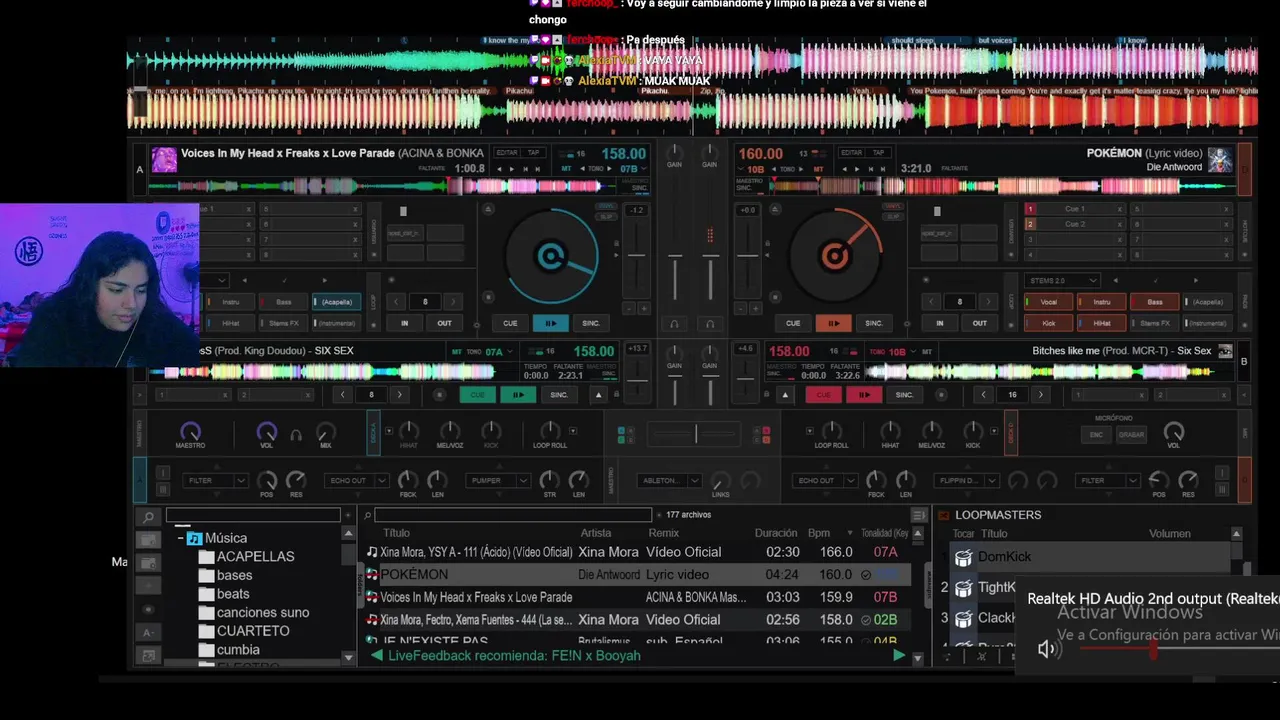Toggle Acapella stem pad on left deck
Viewport: 1280px width, 720px height.
point(336,302)
